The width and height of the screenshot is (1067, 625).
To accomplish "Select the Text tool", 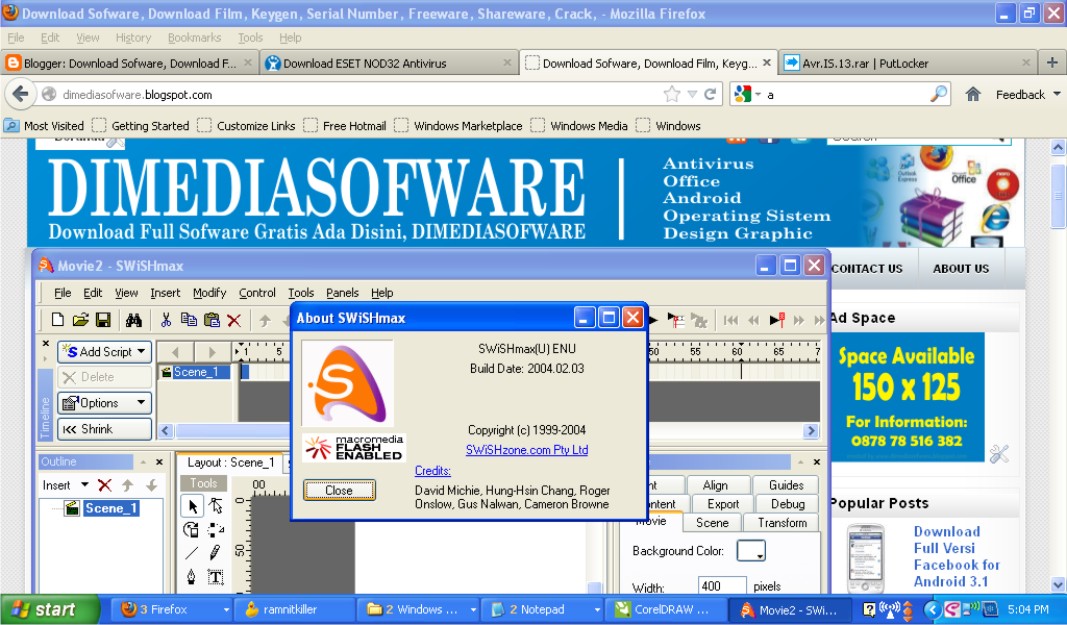I will pyautogui.click(x=216, y=577).
